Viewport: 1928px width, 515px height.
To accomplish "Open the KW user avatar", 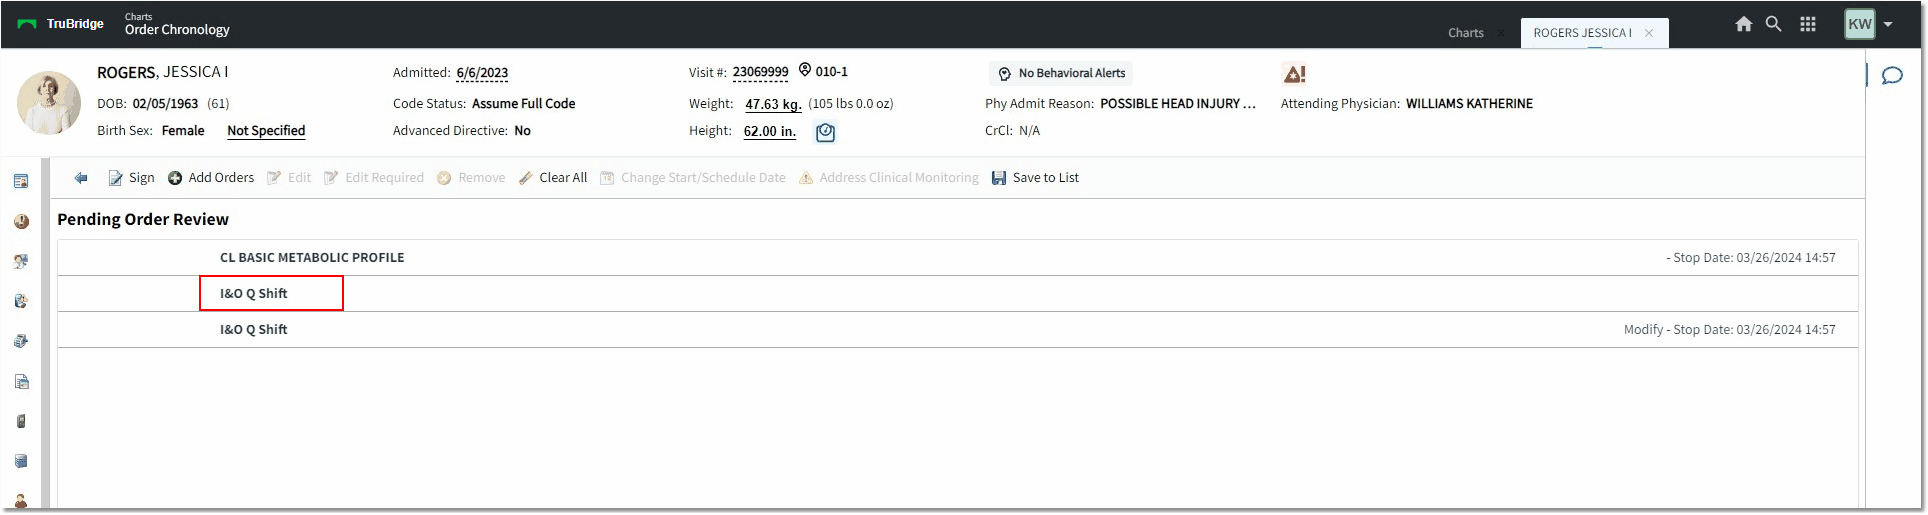I will click(x=1860, y=24).
